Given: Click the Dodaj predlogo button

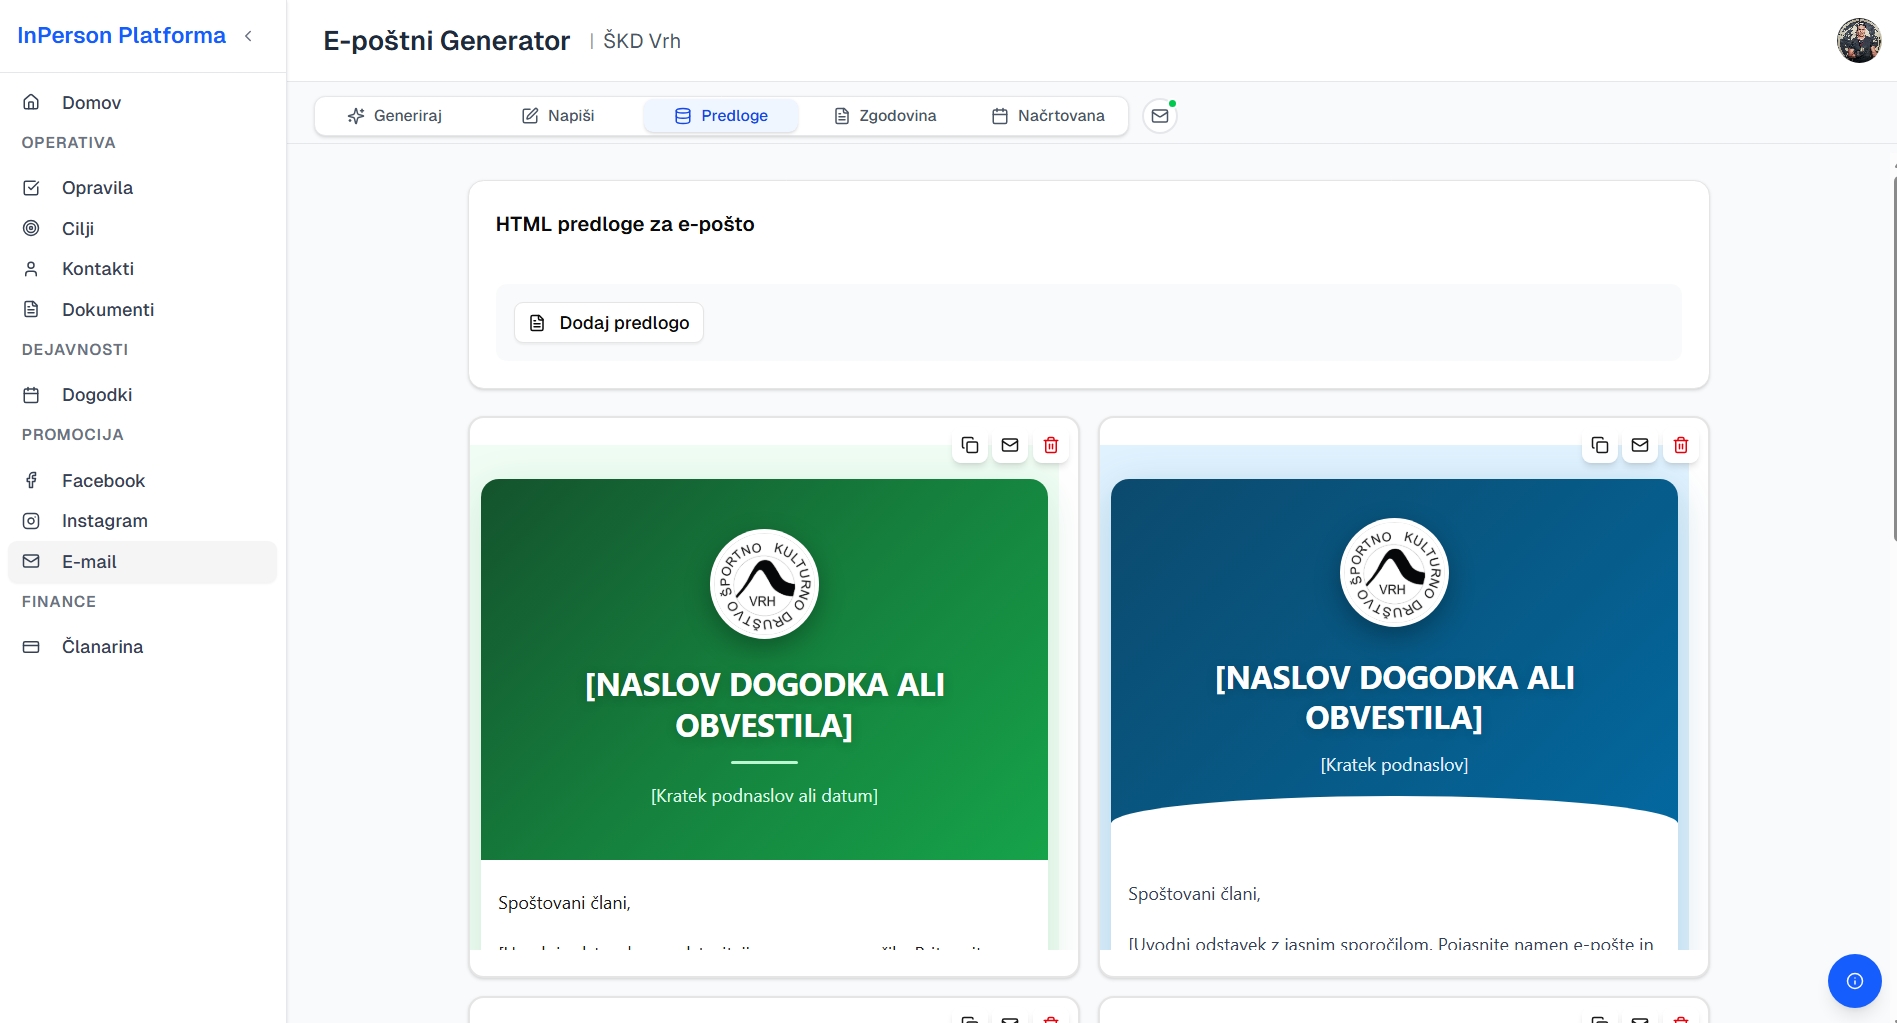Looking at the screenshot, I should point(607,322).
